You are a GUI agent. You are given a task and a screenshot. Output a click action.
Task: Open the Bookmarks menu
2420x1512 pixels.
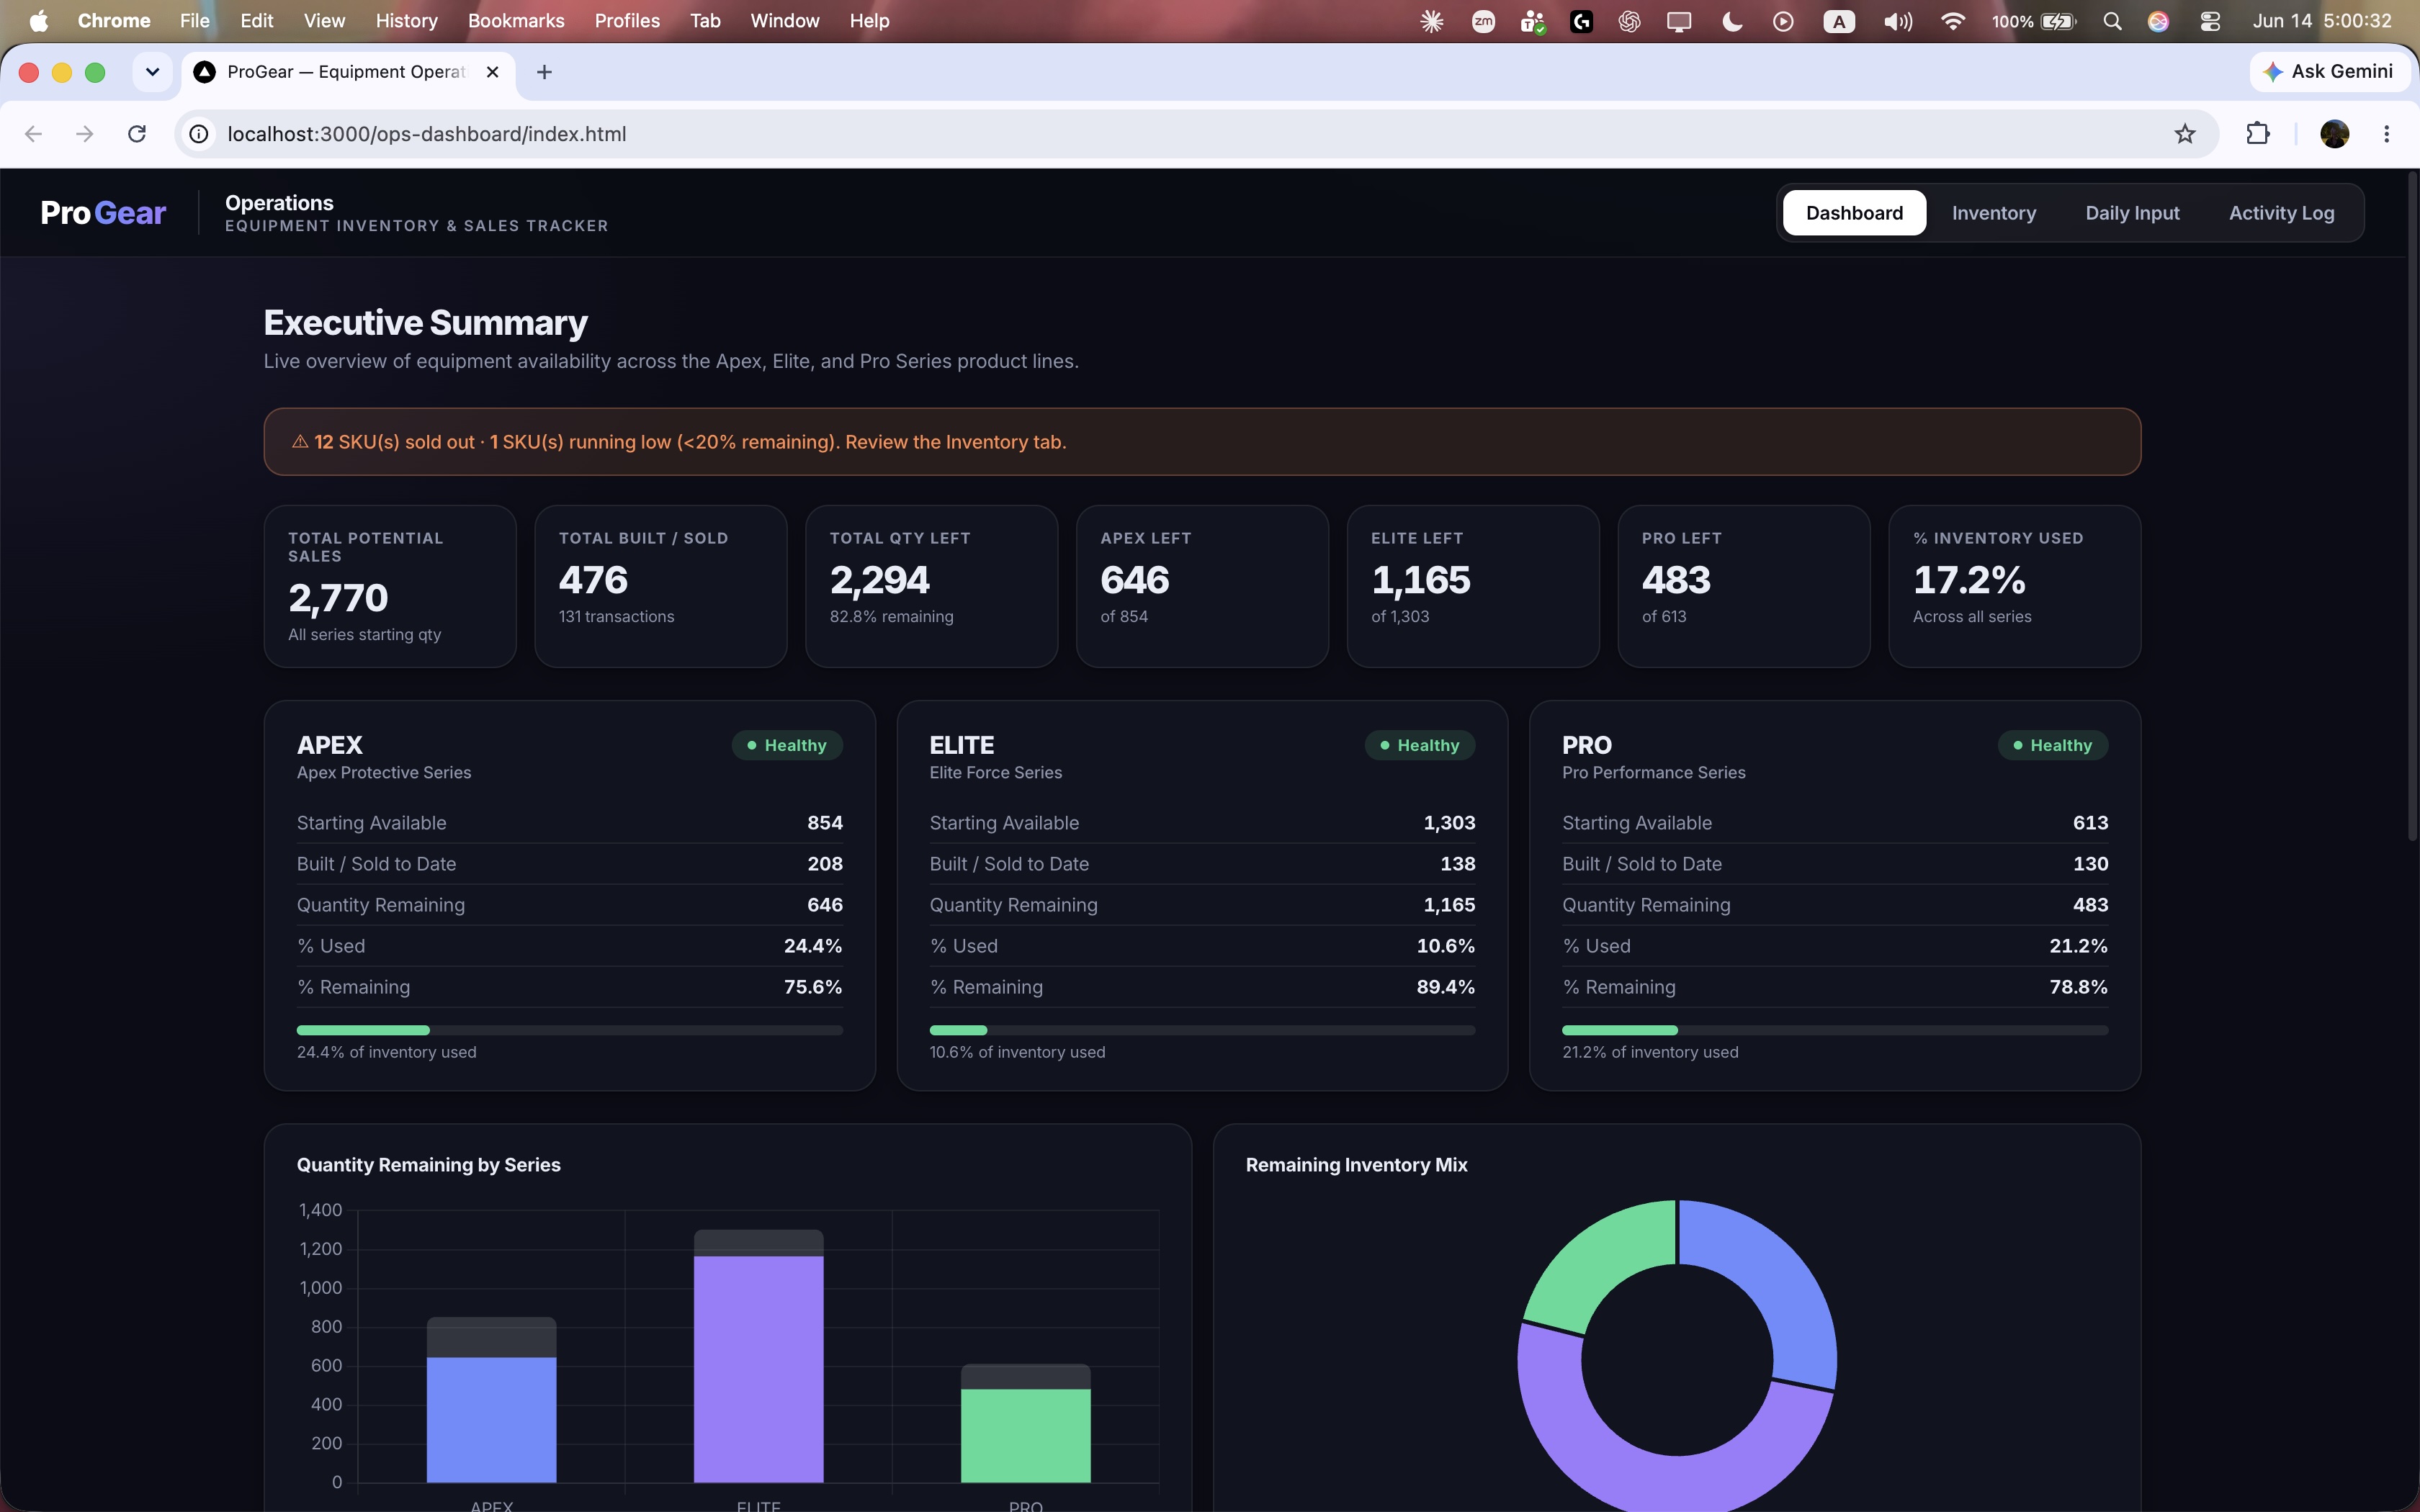[516, 21]
